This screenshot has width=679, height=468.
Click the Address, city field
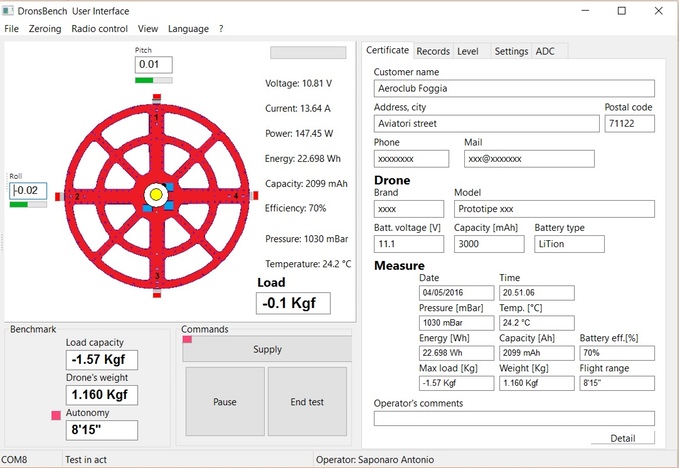point(487,123)
